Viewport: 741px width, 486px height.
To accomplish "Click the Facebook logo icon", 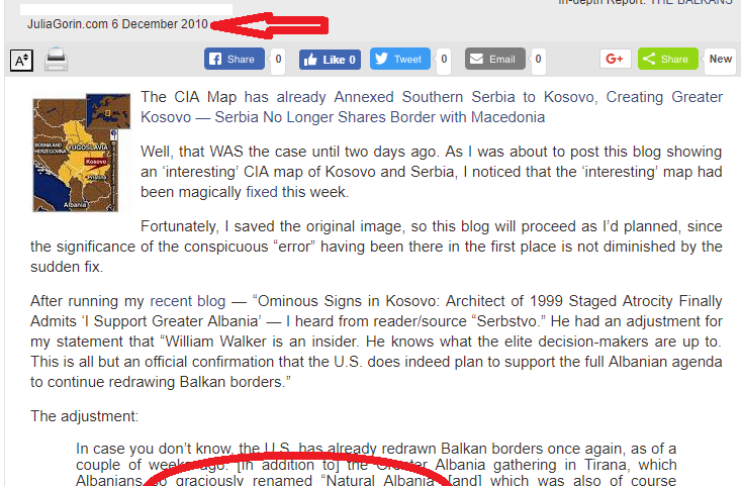I will point(215,59).
